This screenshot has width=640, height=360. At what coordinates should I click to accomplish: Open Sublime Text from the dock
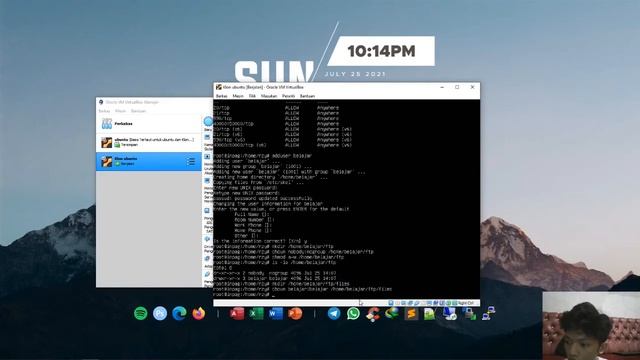coord(411,313)
